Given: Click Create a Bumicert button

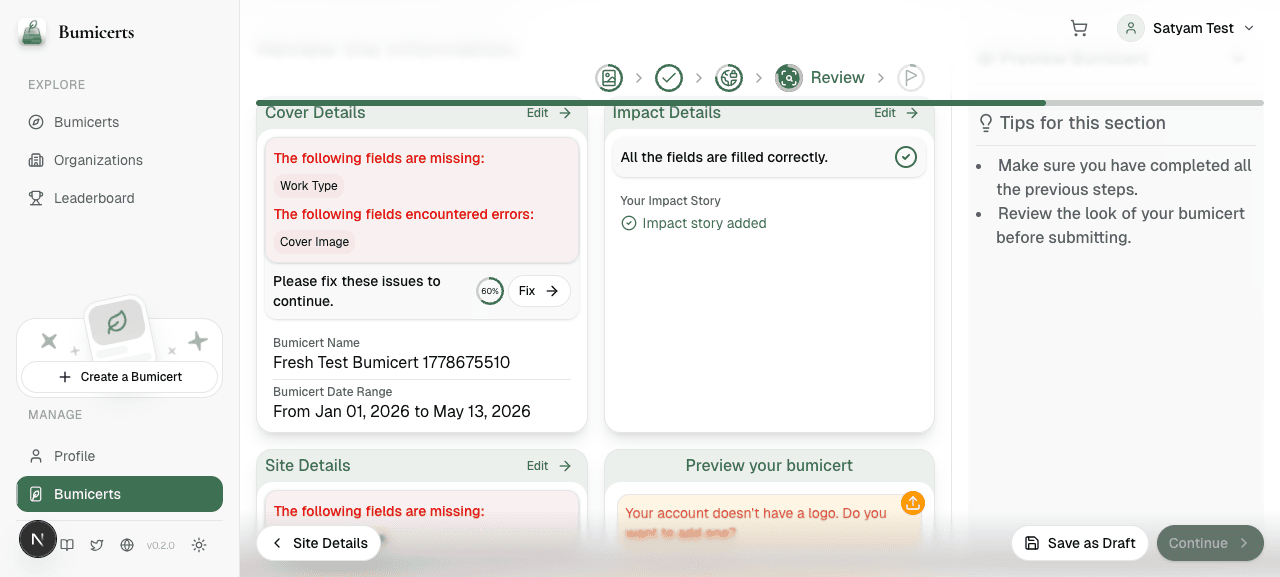Looking at the screenshot, I should (x=120, y=377).
